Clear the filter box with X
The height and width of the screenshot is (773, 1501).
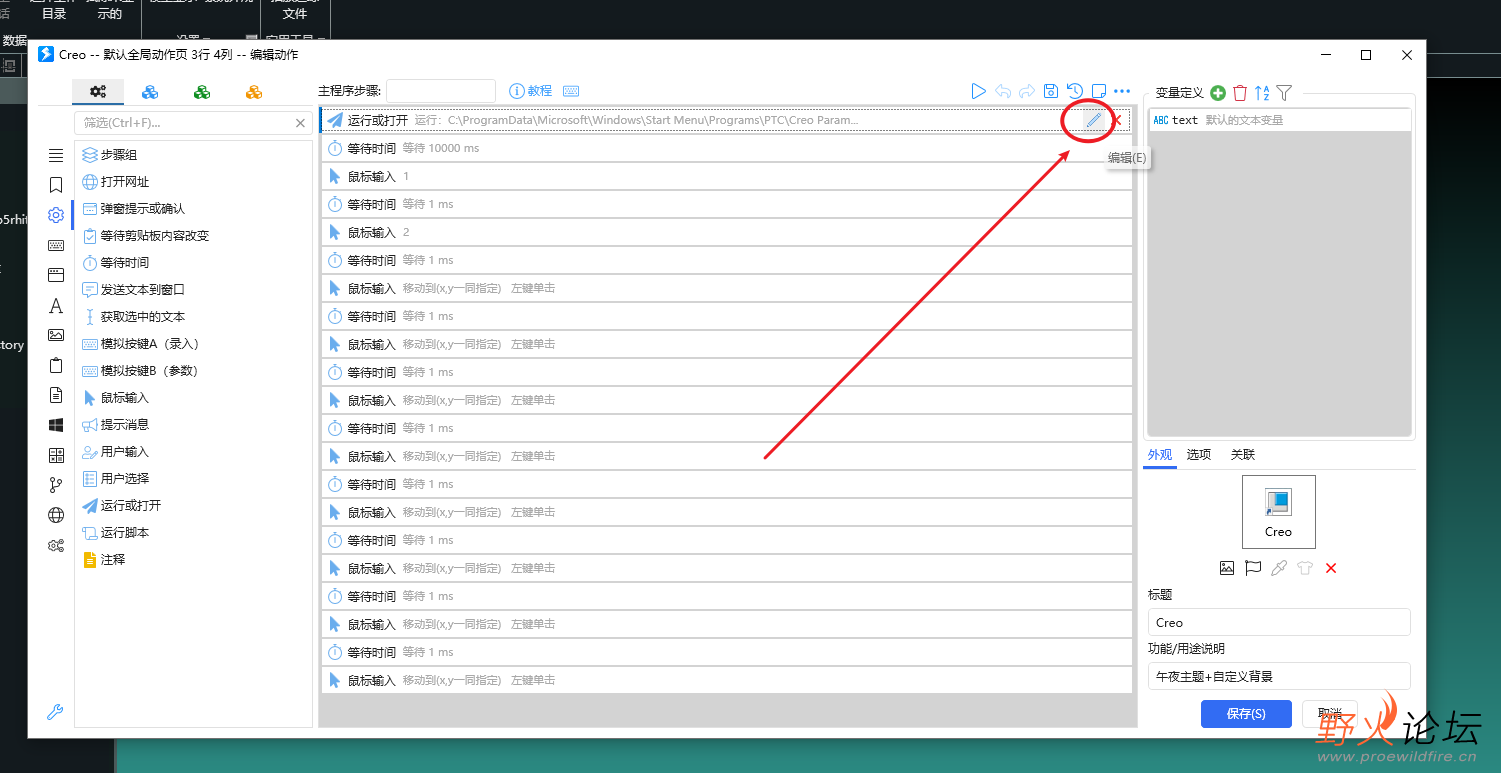pyautogui.click(x=300, y=123)
